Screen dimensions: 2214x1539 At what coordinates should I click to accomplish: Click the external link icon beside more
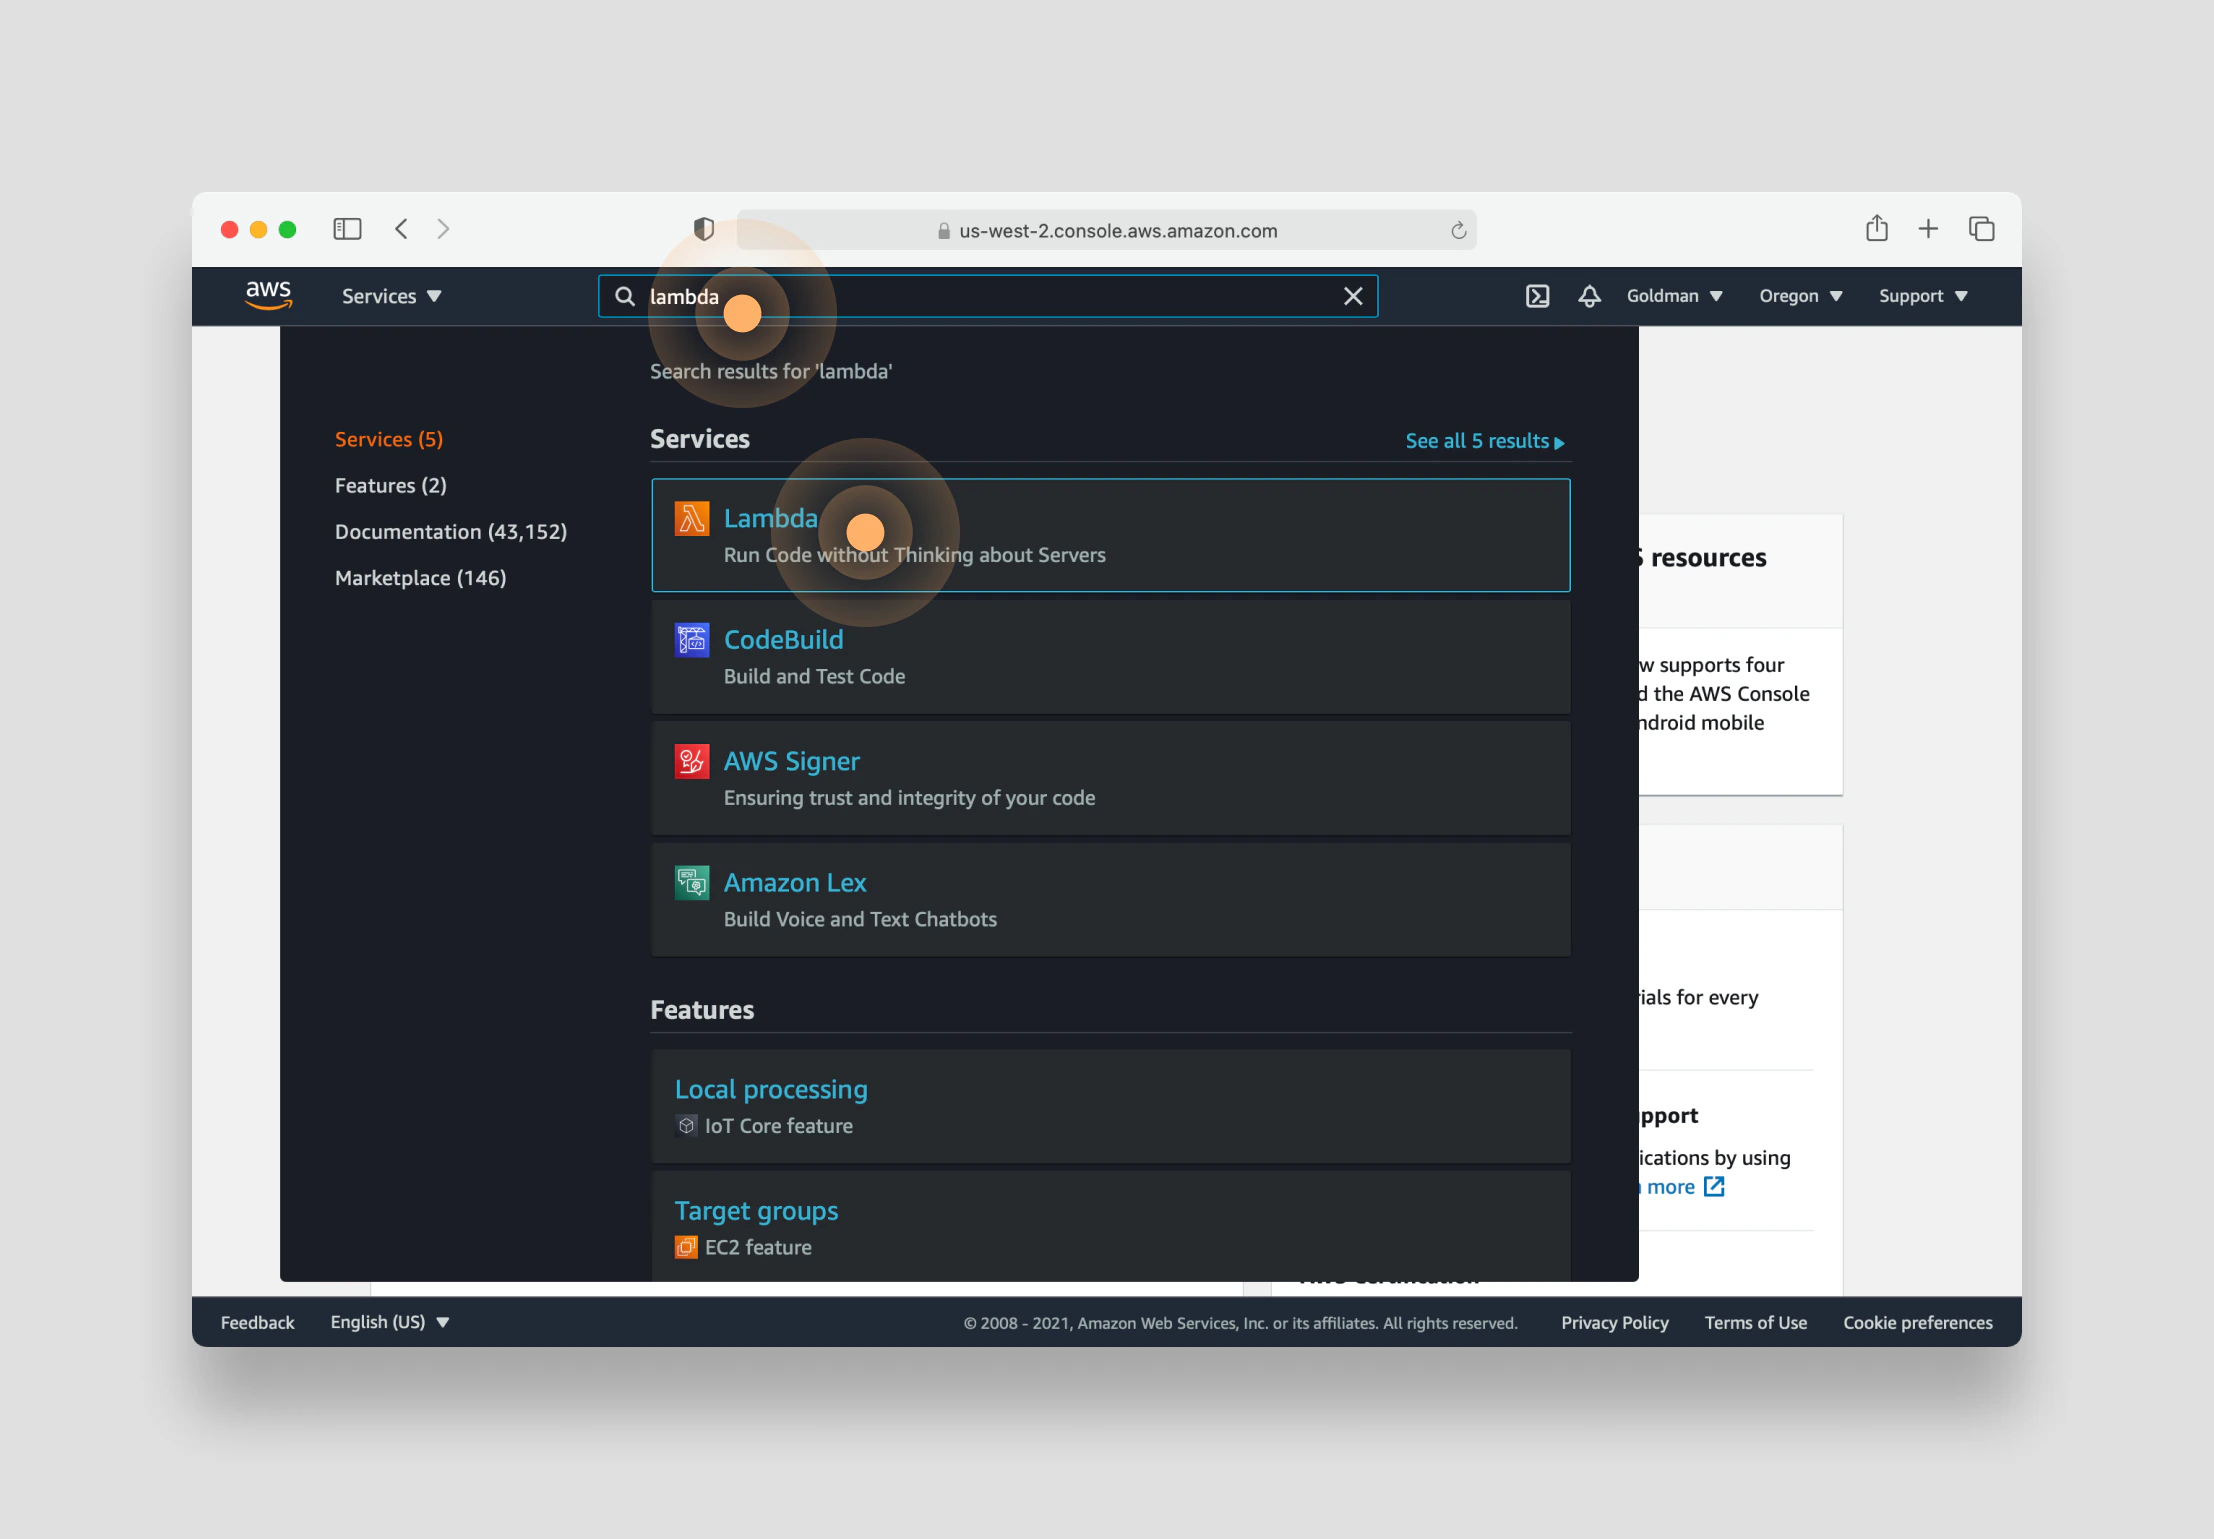pos(1714,1186)
